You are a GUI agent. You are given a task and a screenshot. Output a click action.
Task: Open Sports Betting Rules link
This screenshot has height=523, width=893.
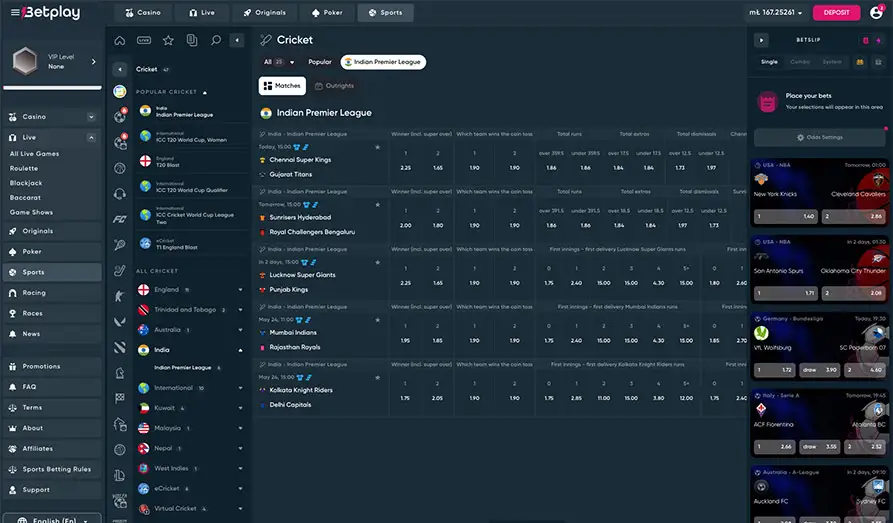52,470
